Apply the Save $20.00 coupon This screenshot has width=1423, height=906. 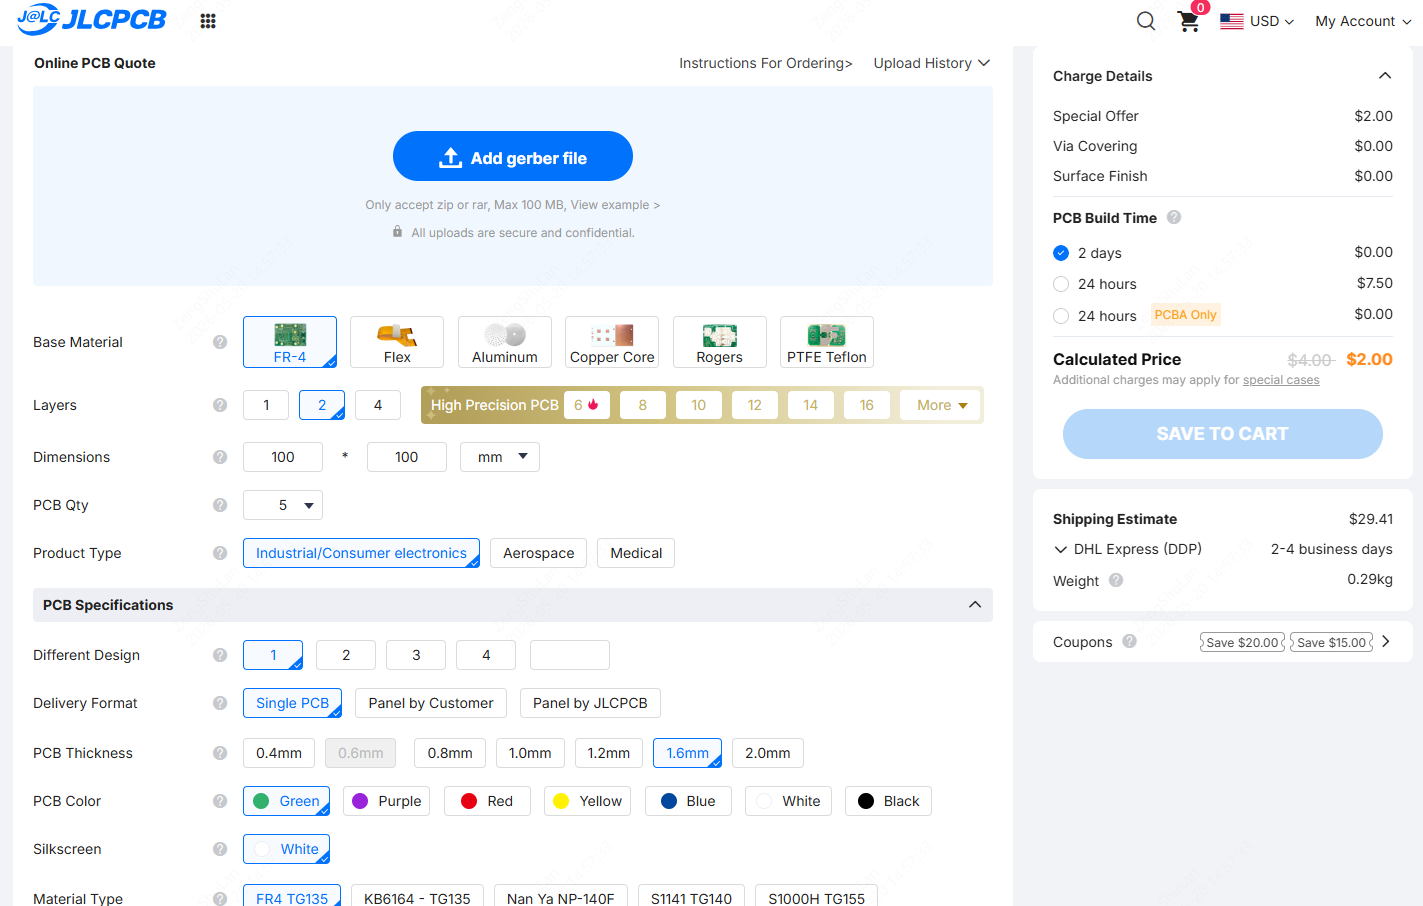point(1242,642)
